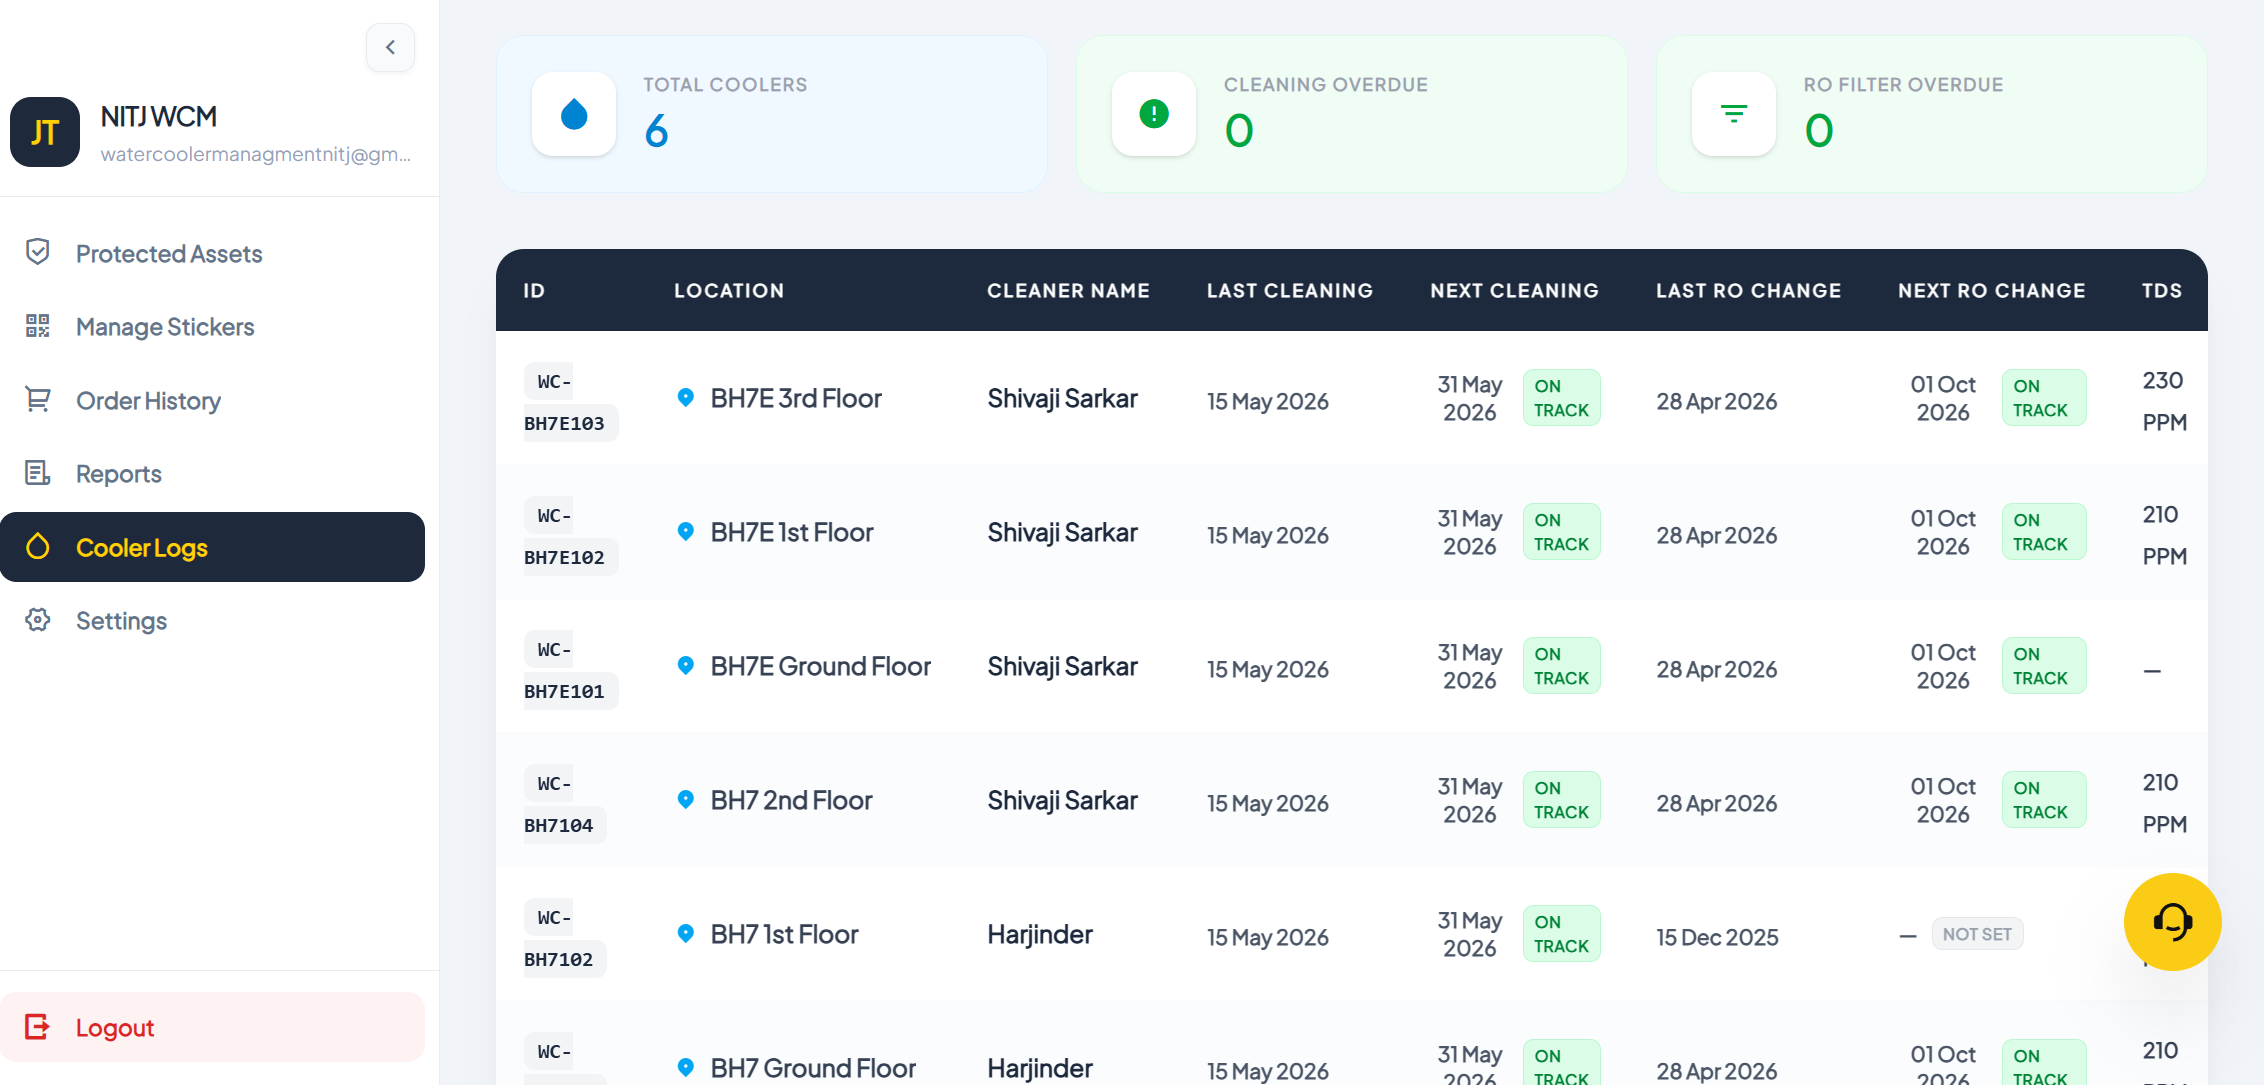Click the WC-BH7104 cooler ID
This screenshot has height=1085, width=2264.
[x=565, y=804]
